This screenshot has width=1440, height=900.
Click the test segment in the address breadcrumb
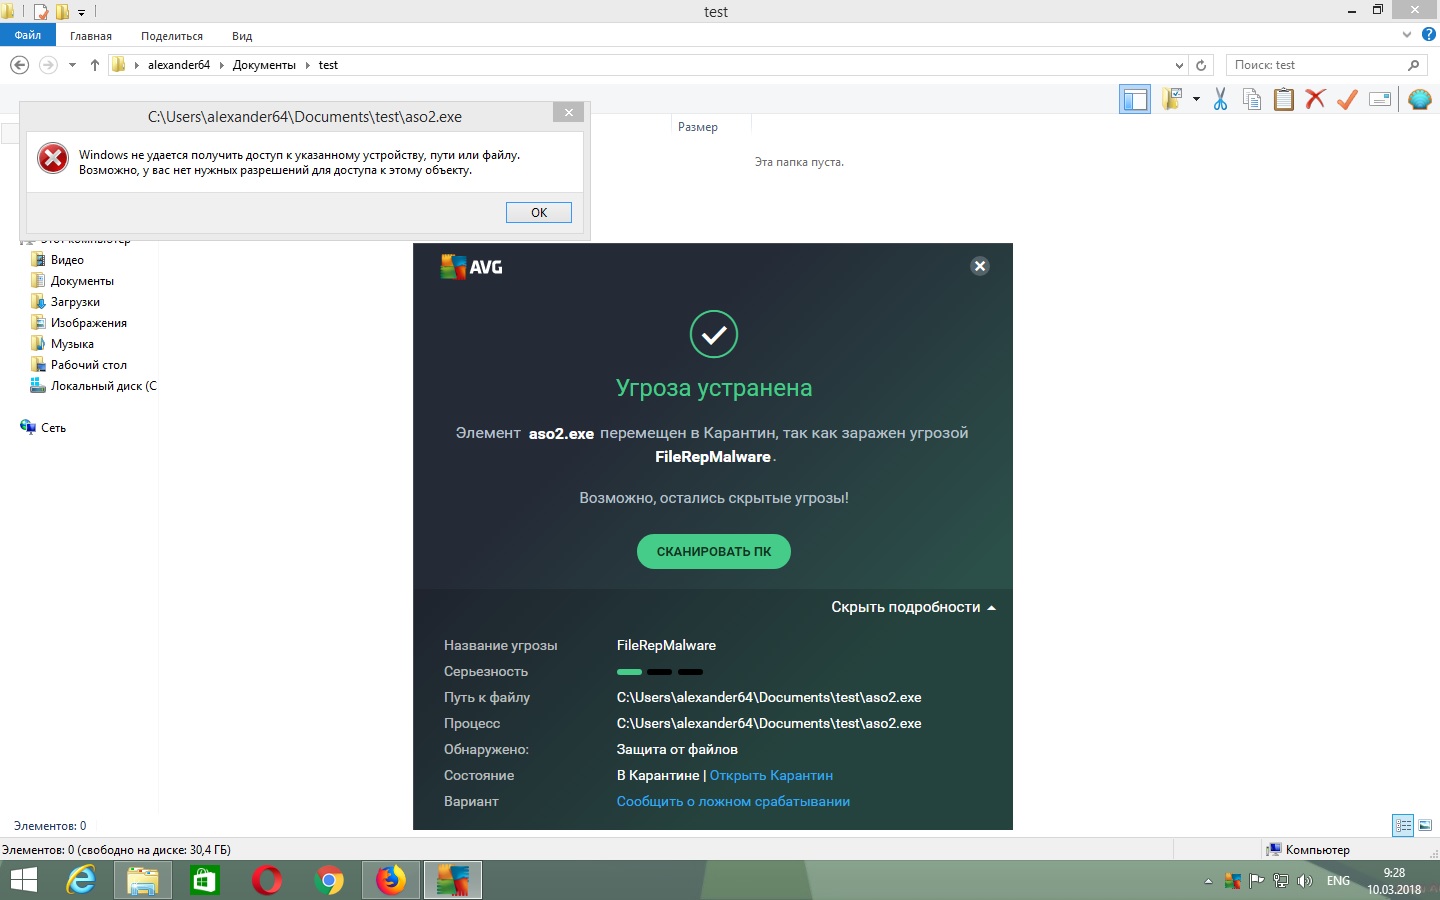[328, 65]
